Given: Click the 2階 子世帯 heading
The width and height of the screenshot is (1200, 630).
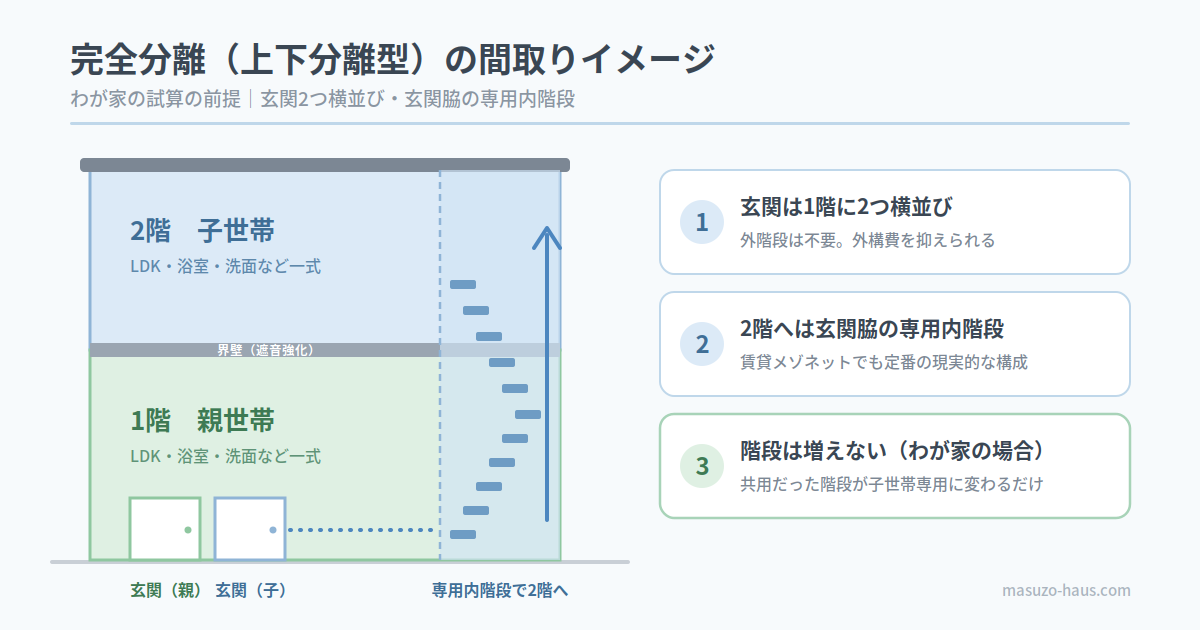Looking at the screenshot, I should click(x=203, y=230).
